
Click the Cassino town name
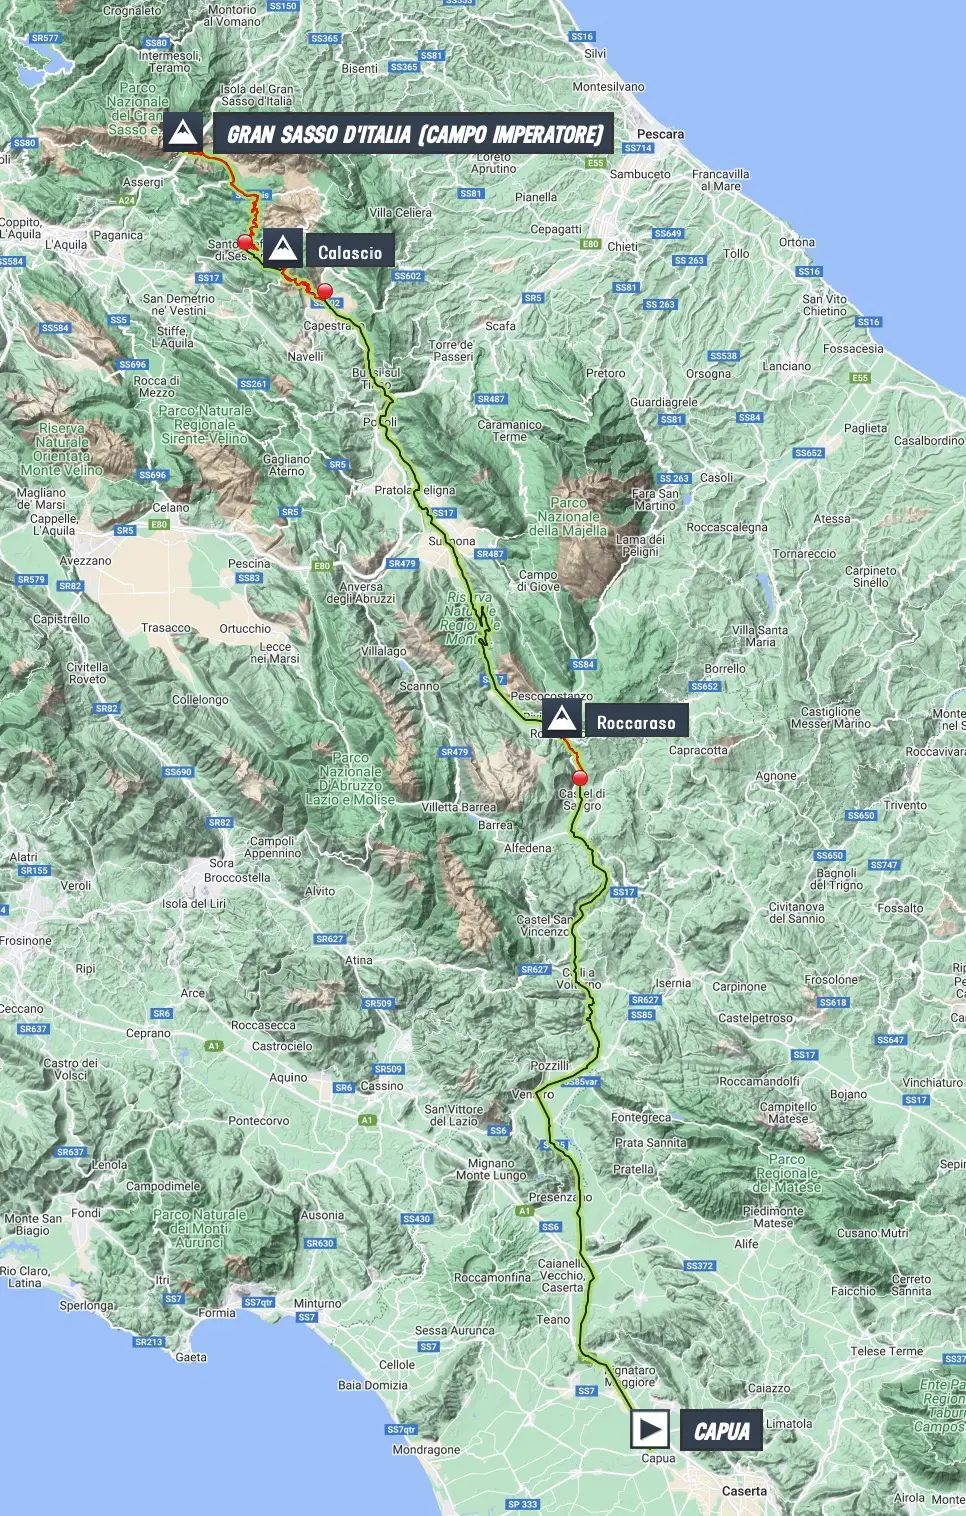click(x=382, y=1085)
